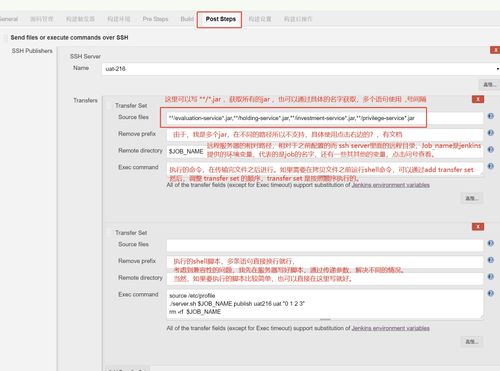Click the first 'Transfer Set' heading

click(131, 105)
